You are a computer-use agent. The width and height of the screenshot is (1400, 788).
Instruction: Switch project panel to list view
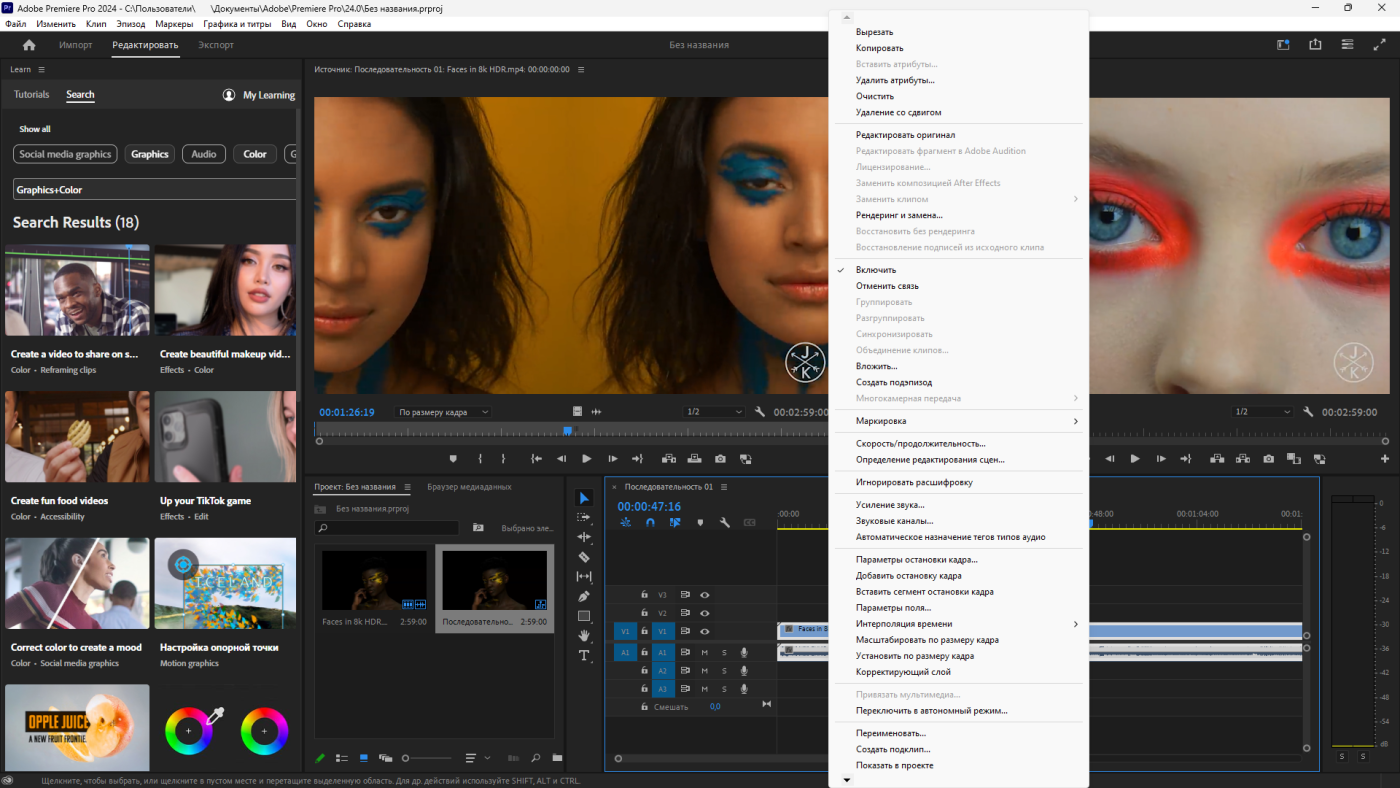[x=342, y=758]
